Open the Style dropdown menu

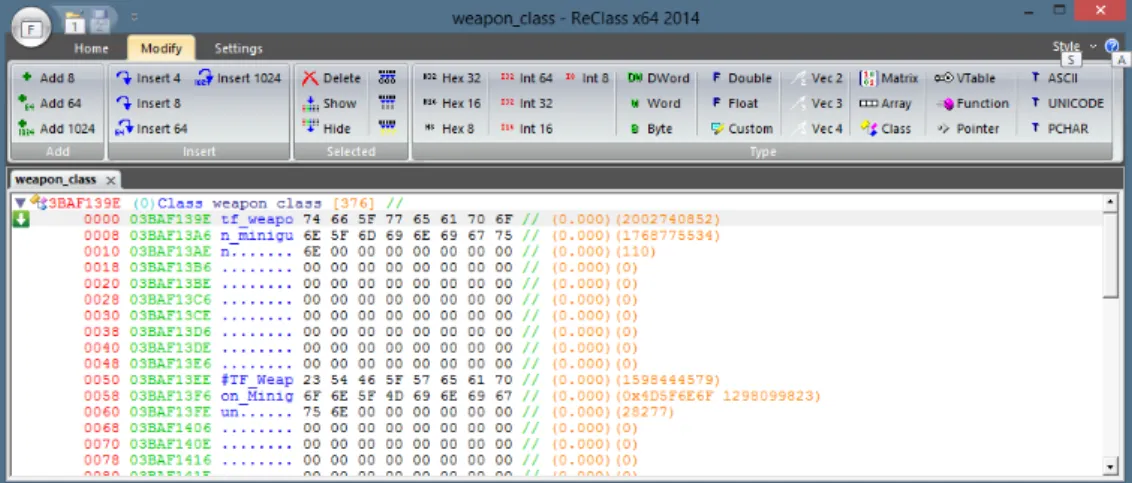[1075, 46]
